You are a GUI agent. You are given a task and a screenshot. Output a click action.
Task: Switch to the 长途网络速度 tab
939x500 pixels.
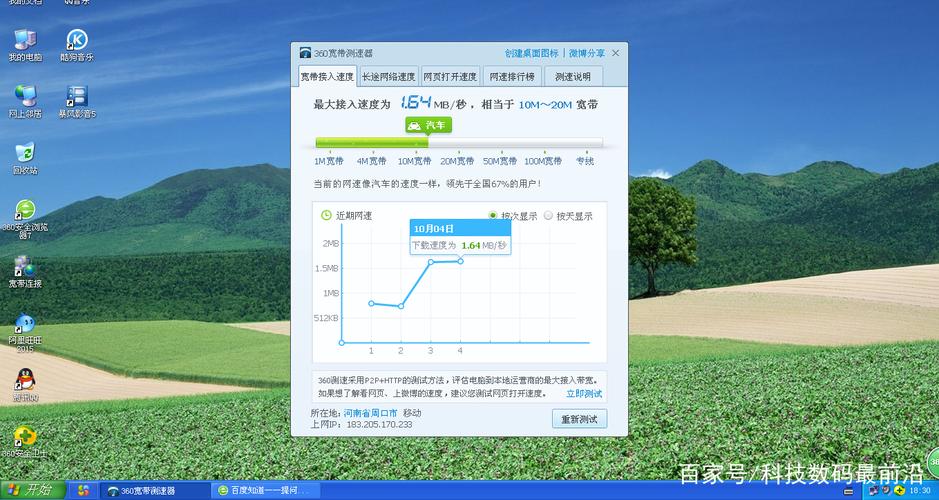click(x=388, y=77)
